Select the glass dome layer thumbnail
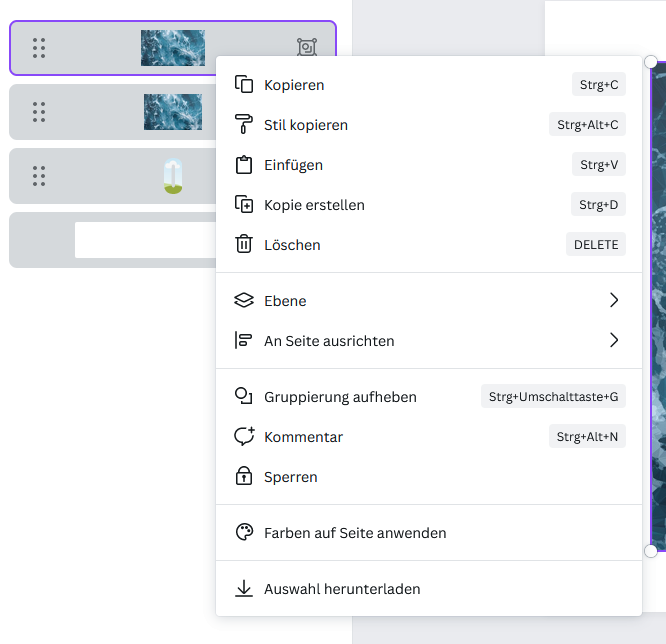Screen dimensions: 666x644 (173, 176)
